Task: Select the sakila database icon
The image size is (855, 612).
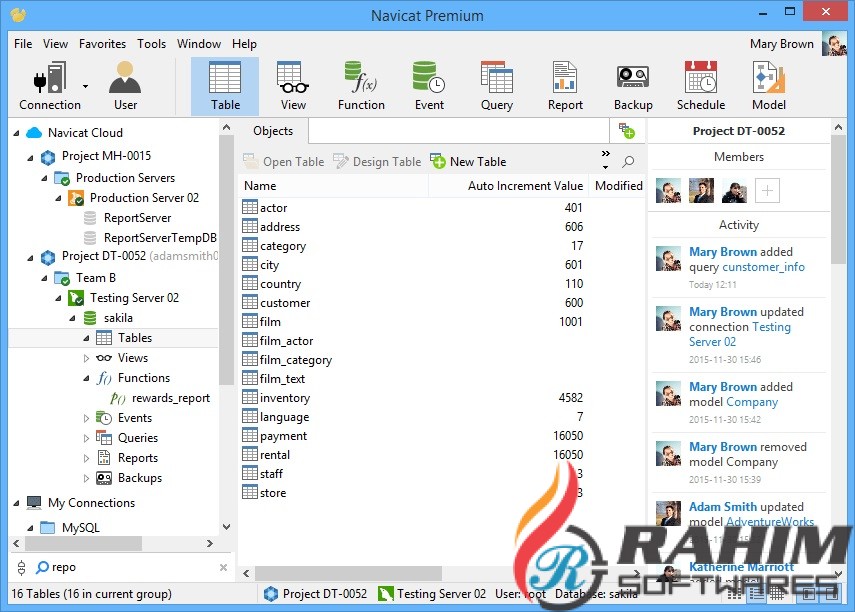Action: coord(89,318)
